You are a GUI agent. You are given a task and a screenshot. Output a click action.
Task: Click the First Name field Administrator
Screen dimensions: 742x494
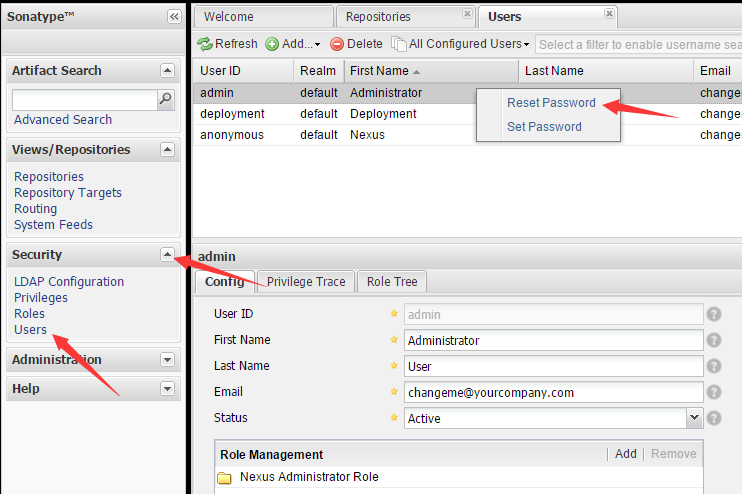(x=553, y=341)
